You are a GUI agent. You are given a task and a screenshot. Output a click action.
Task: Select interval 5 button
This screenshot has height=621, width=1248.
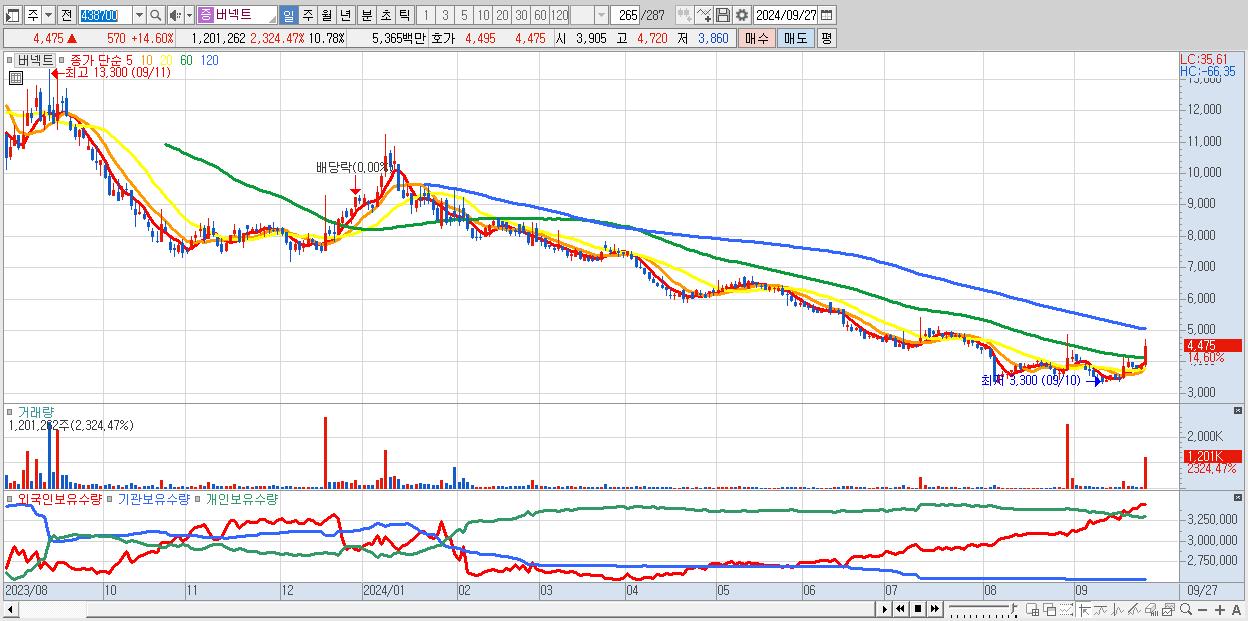pos(464,15)
